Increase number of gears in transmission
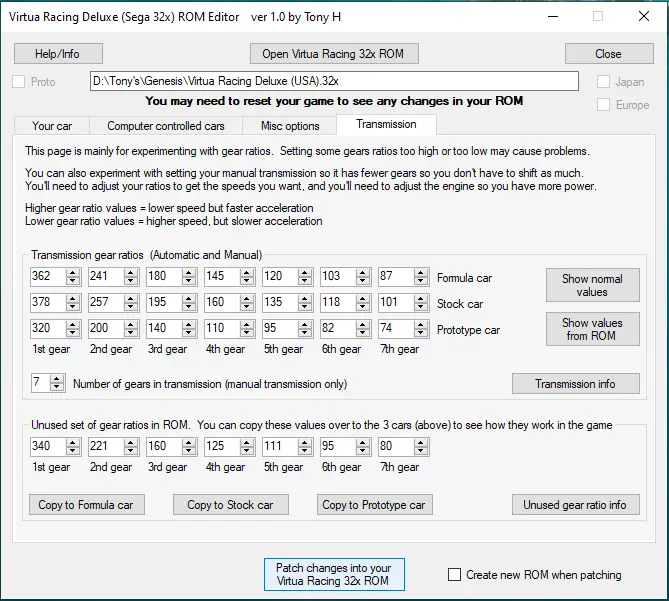669x601 pixels. (x=57, y=379)
